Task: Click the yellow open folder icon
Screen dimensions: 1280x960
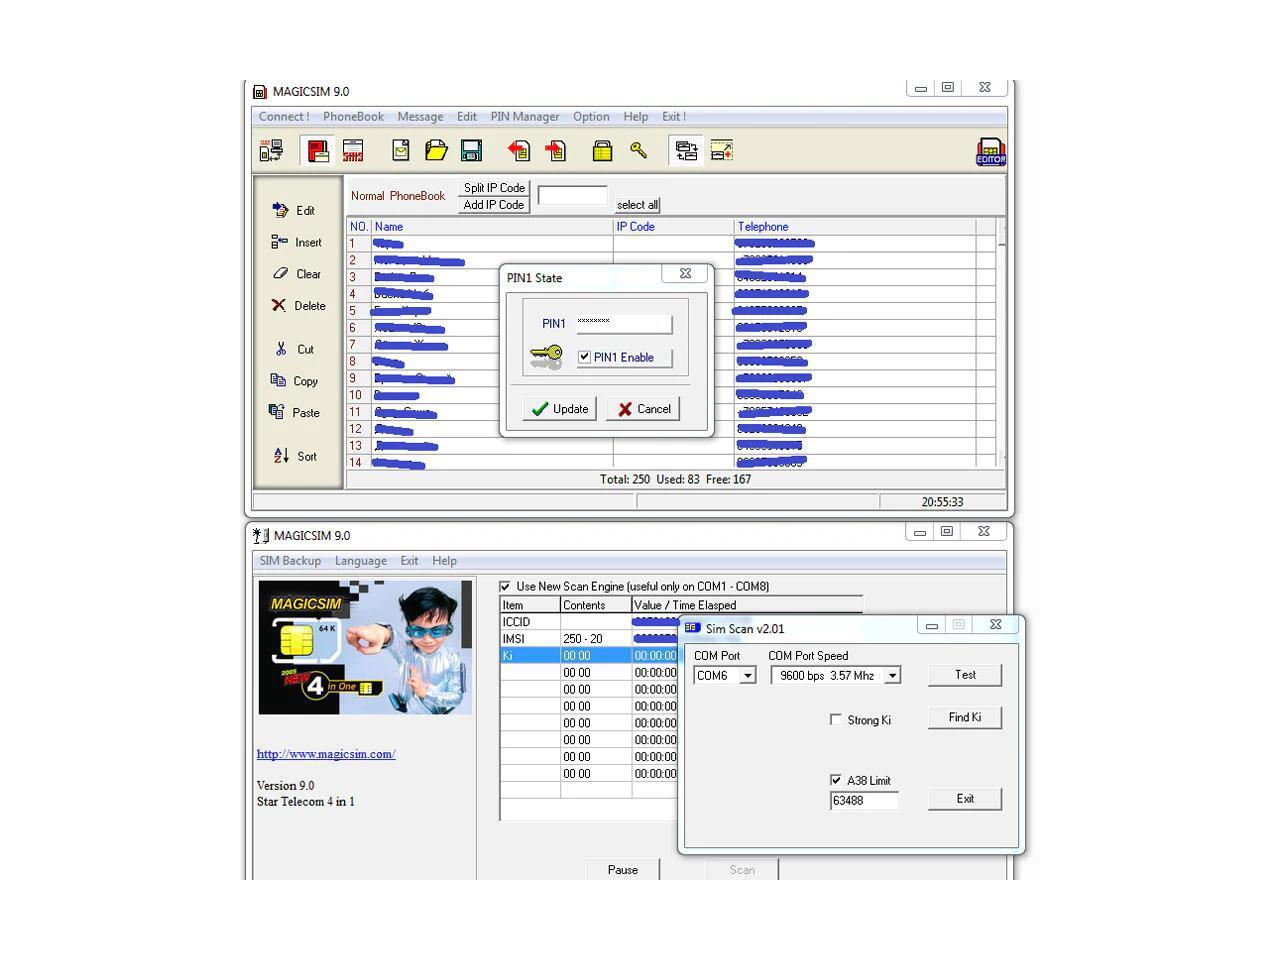Action: 436,150
